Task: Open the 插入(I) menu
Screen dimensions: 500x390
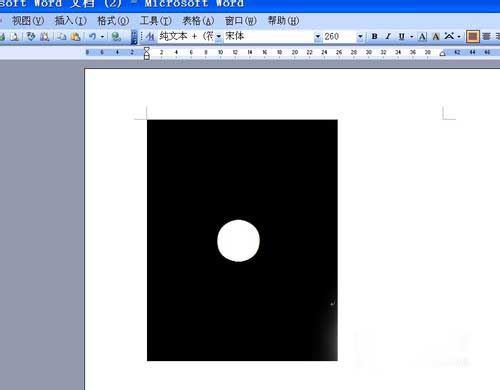Action: (x=70, y=21)
